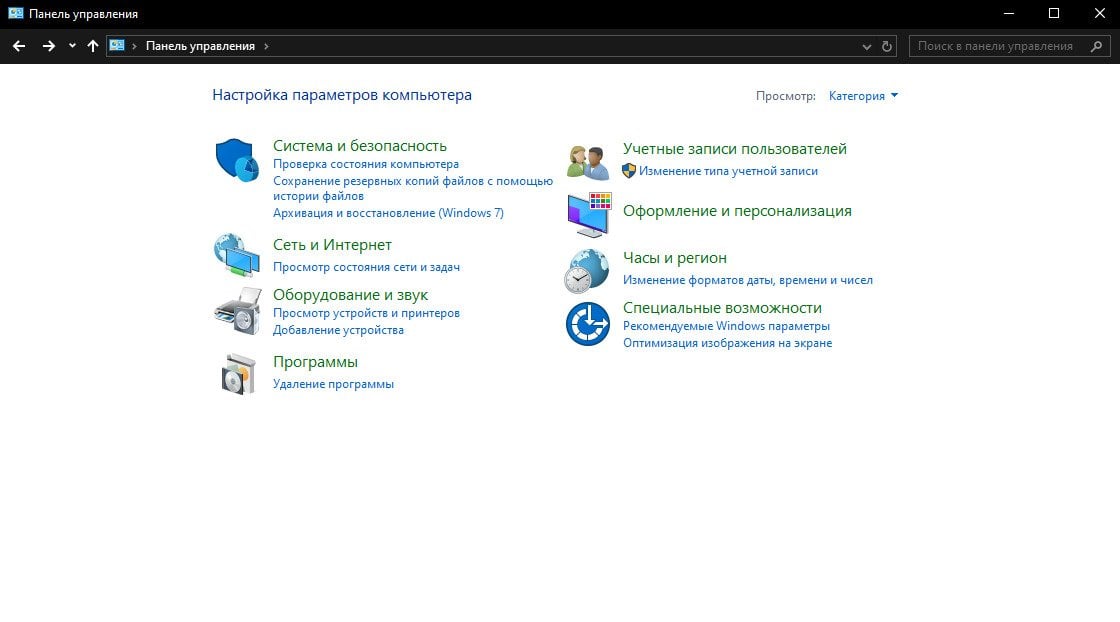Open the System and Security shield icon

[237, 160]
